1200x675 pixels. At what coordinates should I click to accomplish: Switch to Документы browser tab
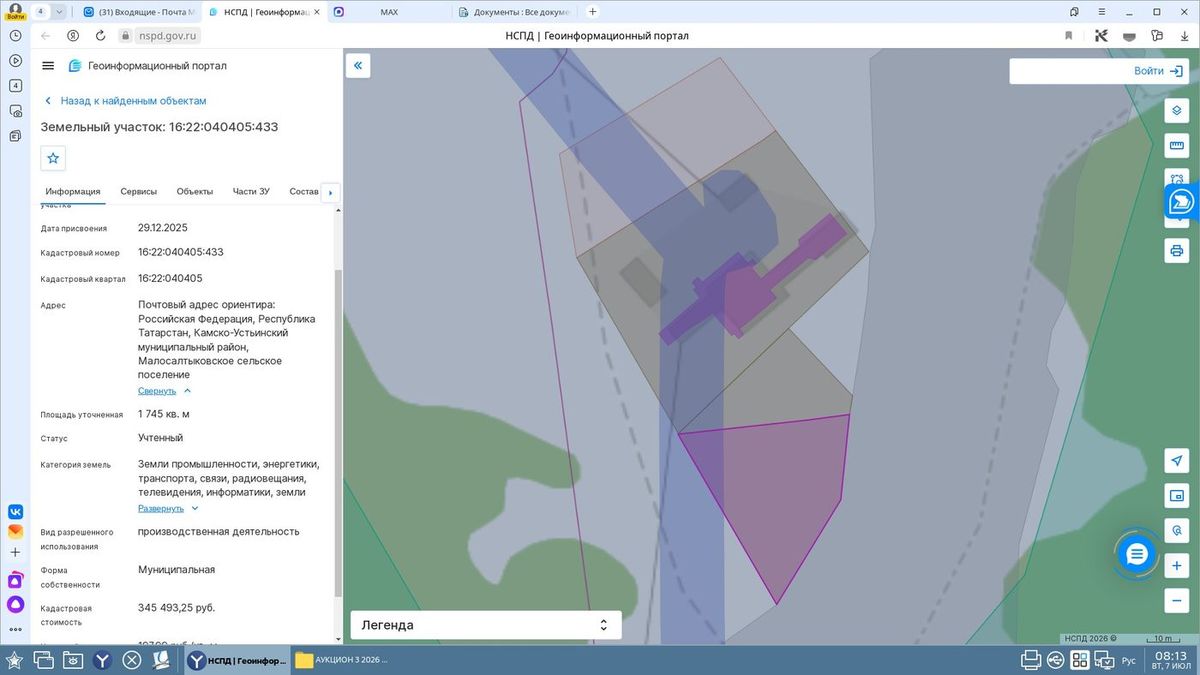click(514, 11)
